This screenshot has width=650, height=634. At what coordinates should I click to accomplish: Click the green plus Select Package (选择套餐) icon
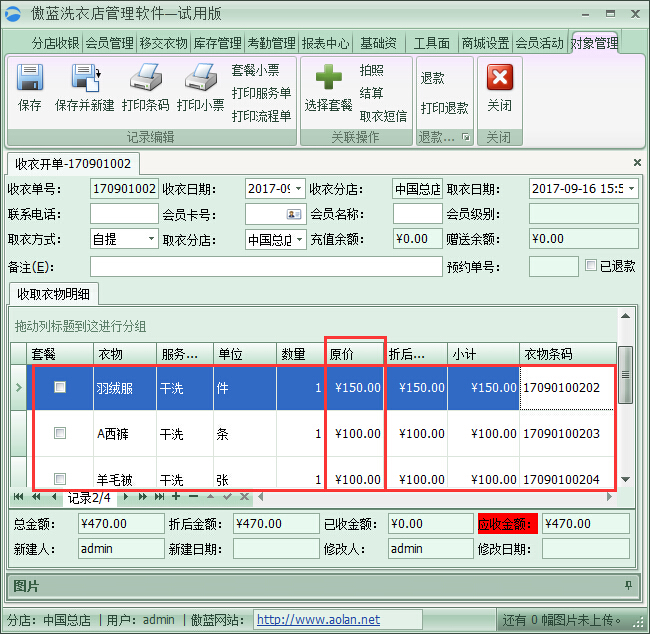(329, 77)
